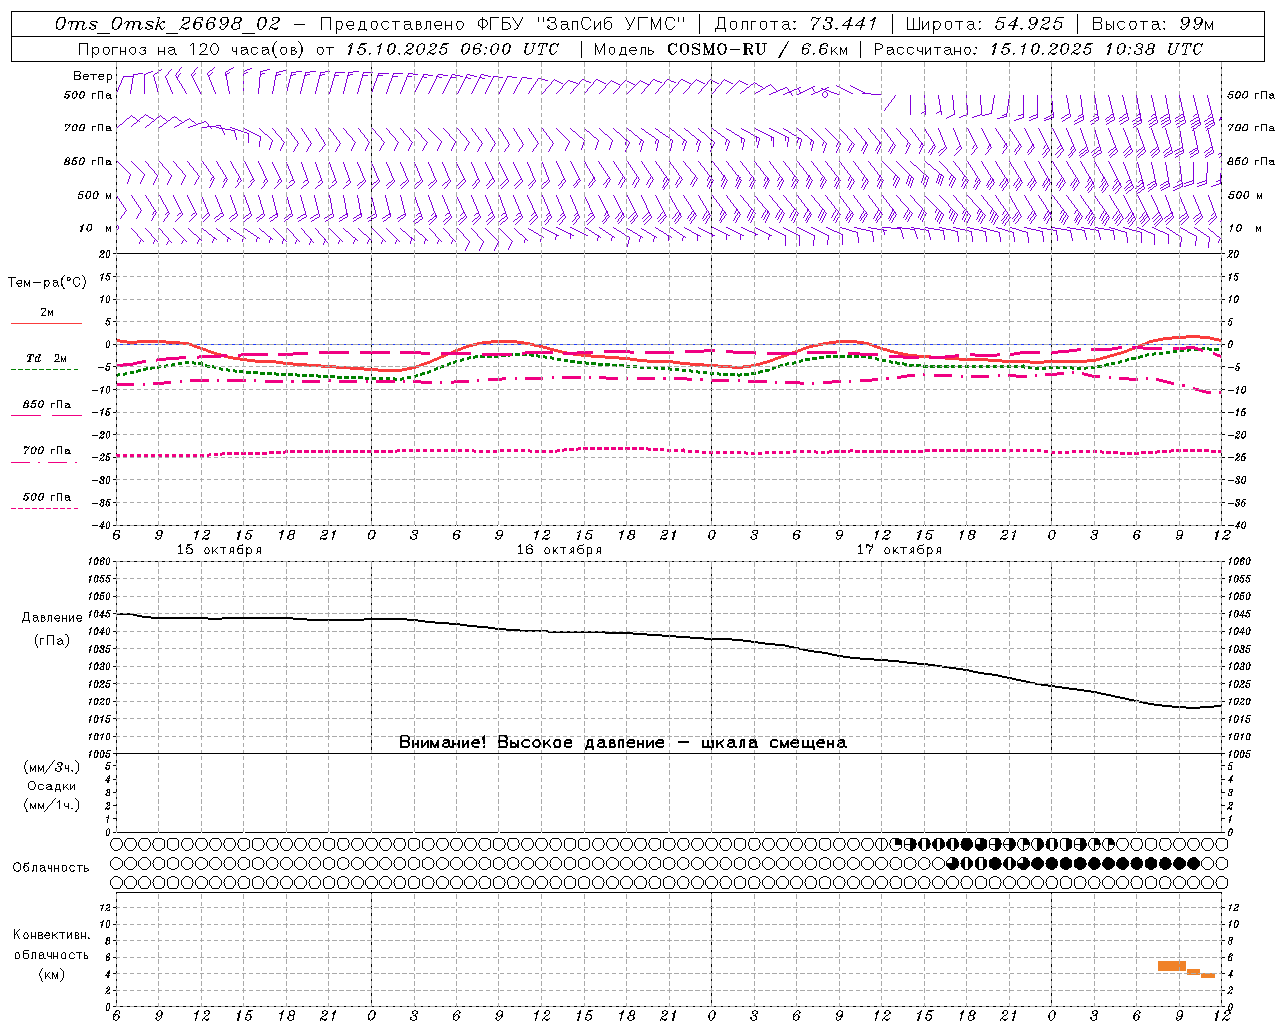Click the 1060 value on the left pressure axis
This screenshot has height=1024, width=1280.
(97, 561)
